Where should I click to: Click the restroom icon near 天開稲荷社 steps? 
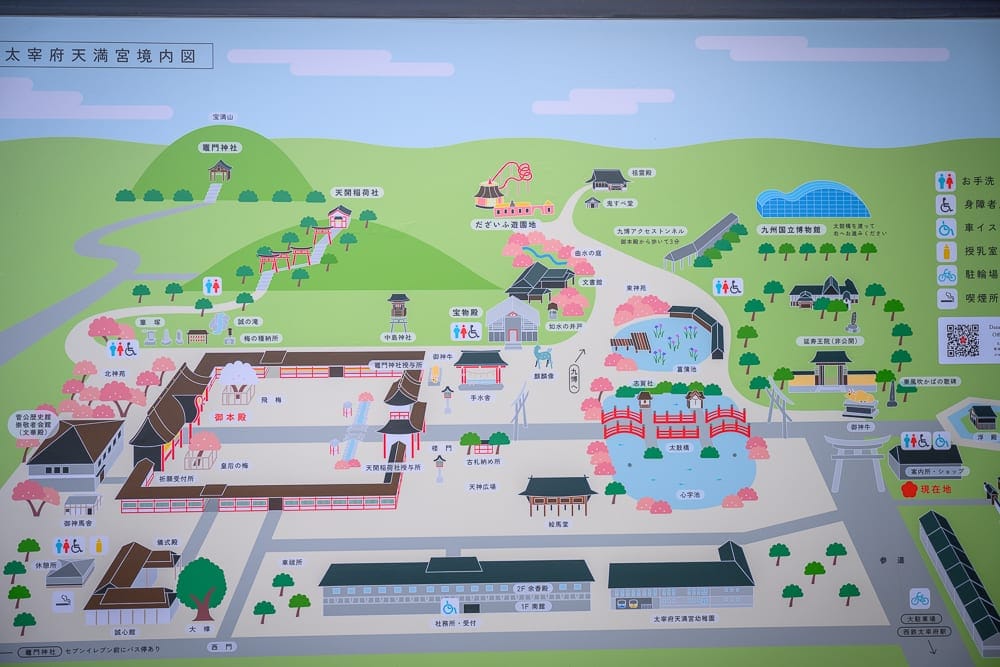(x=212, y=286)
